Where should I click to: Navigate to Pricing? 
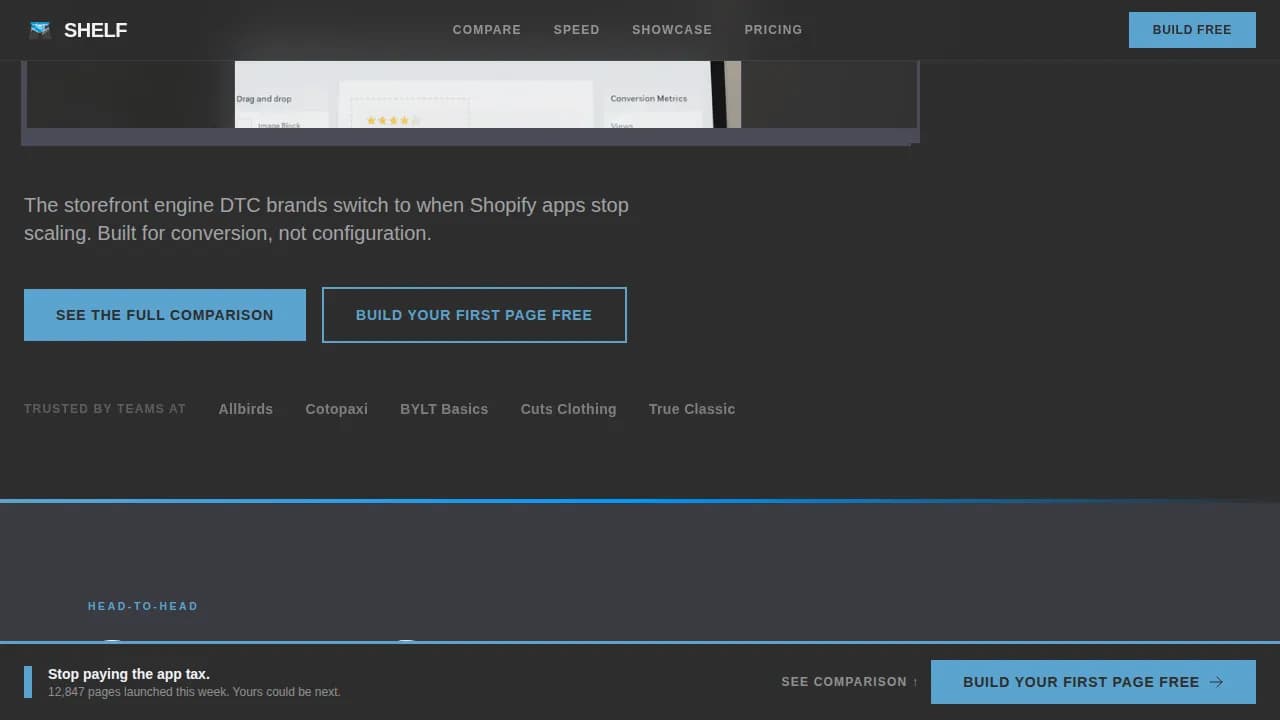(x=773, y=30)
